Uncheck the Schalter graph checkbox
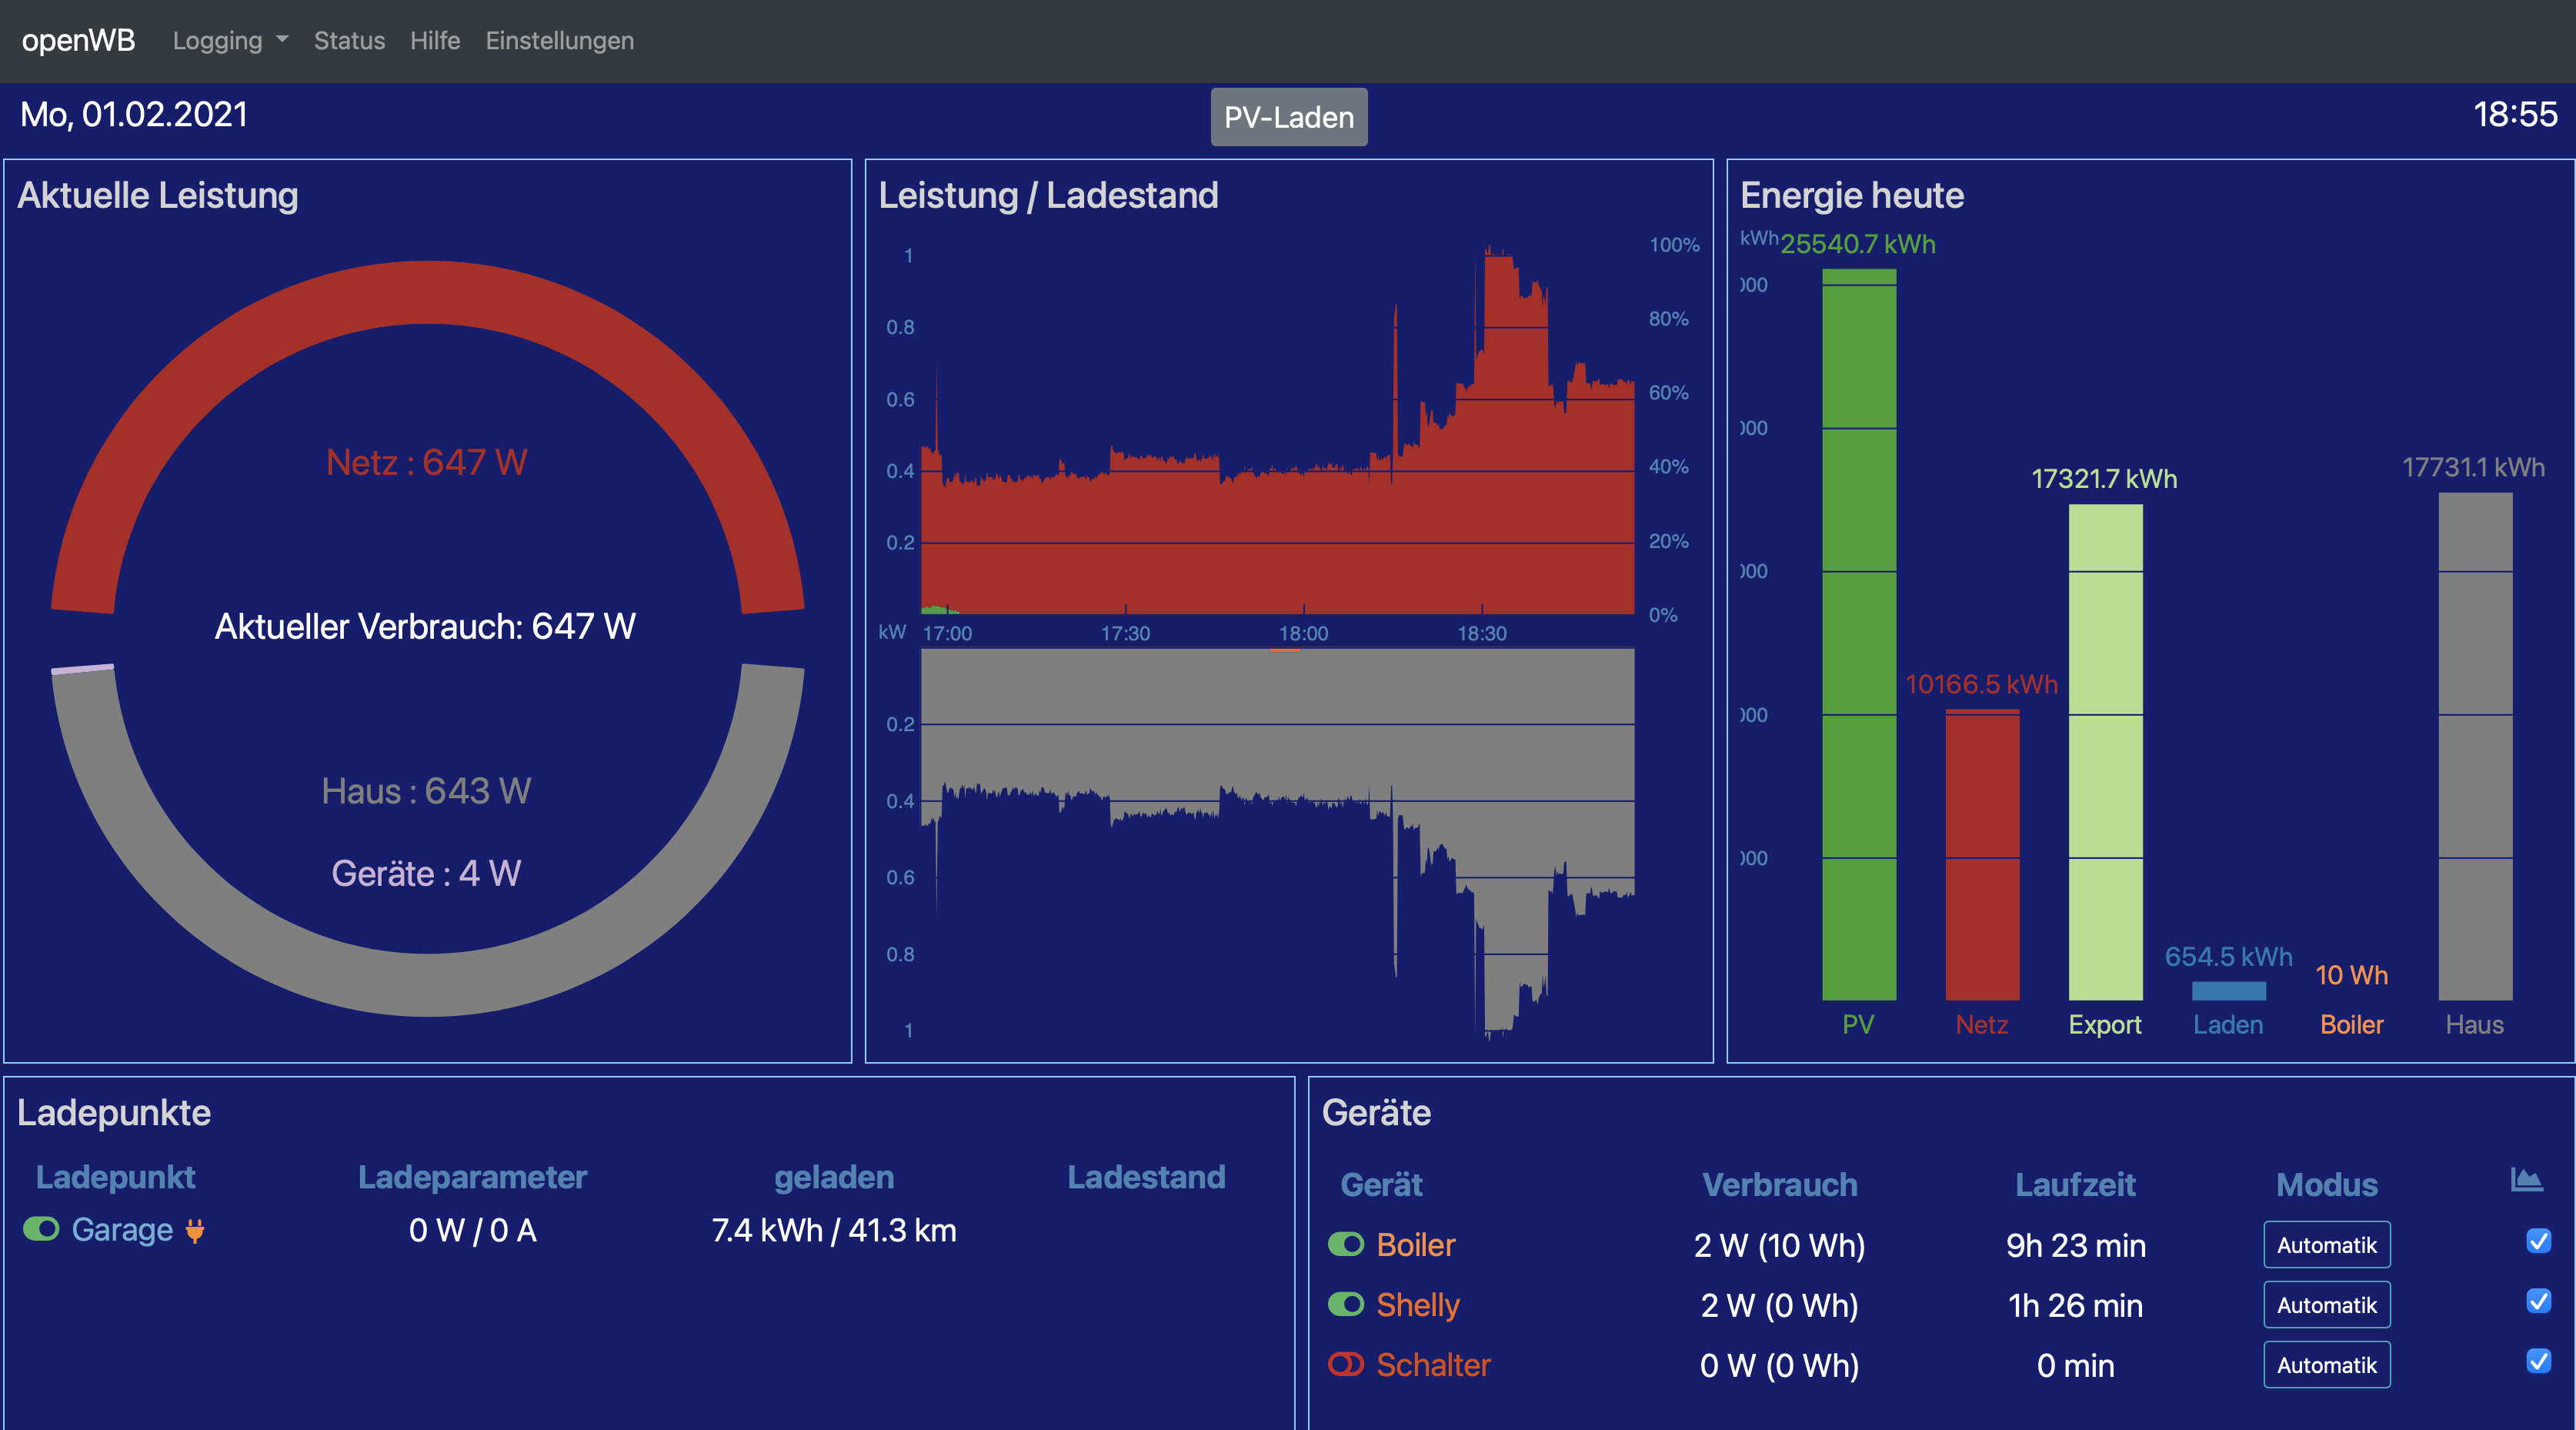This screenshot has width=2576, height=1430. (x=2538, y=1361)
